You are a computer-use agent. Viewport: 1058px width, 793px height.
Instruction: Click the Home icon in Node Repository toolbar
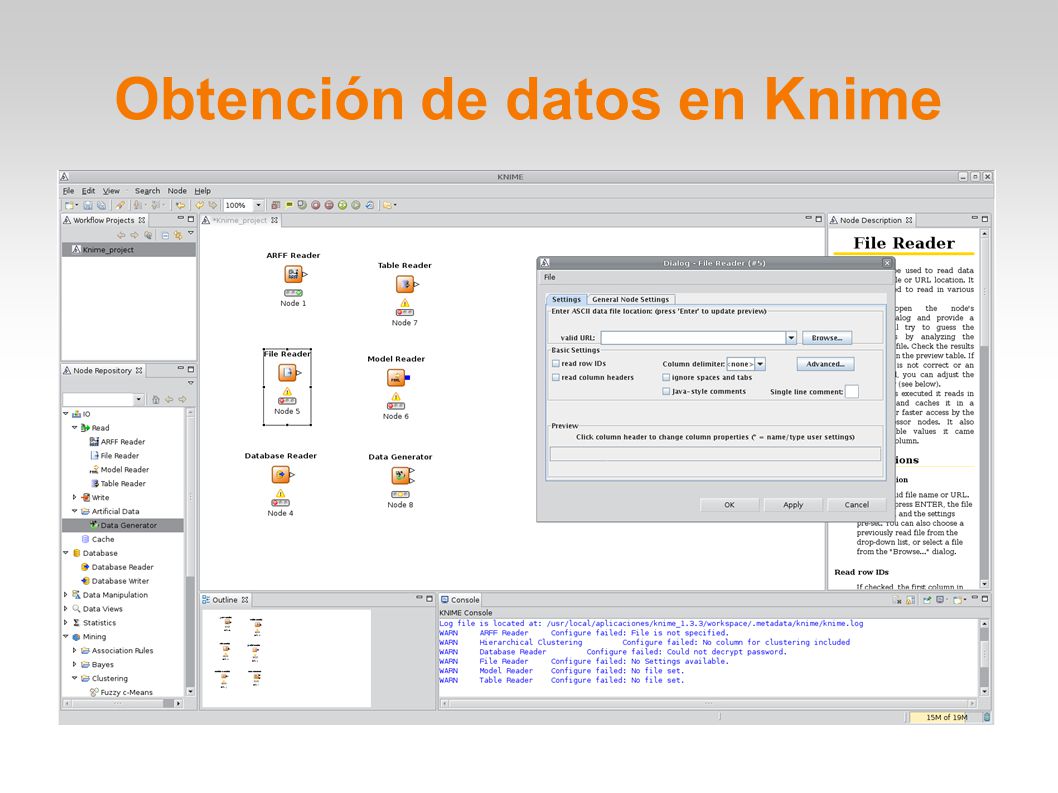[156, 400]
